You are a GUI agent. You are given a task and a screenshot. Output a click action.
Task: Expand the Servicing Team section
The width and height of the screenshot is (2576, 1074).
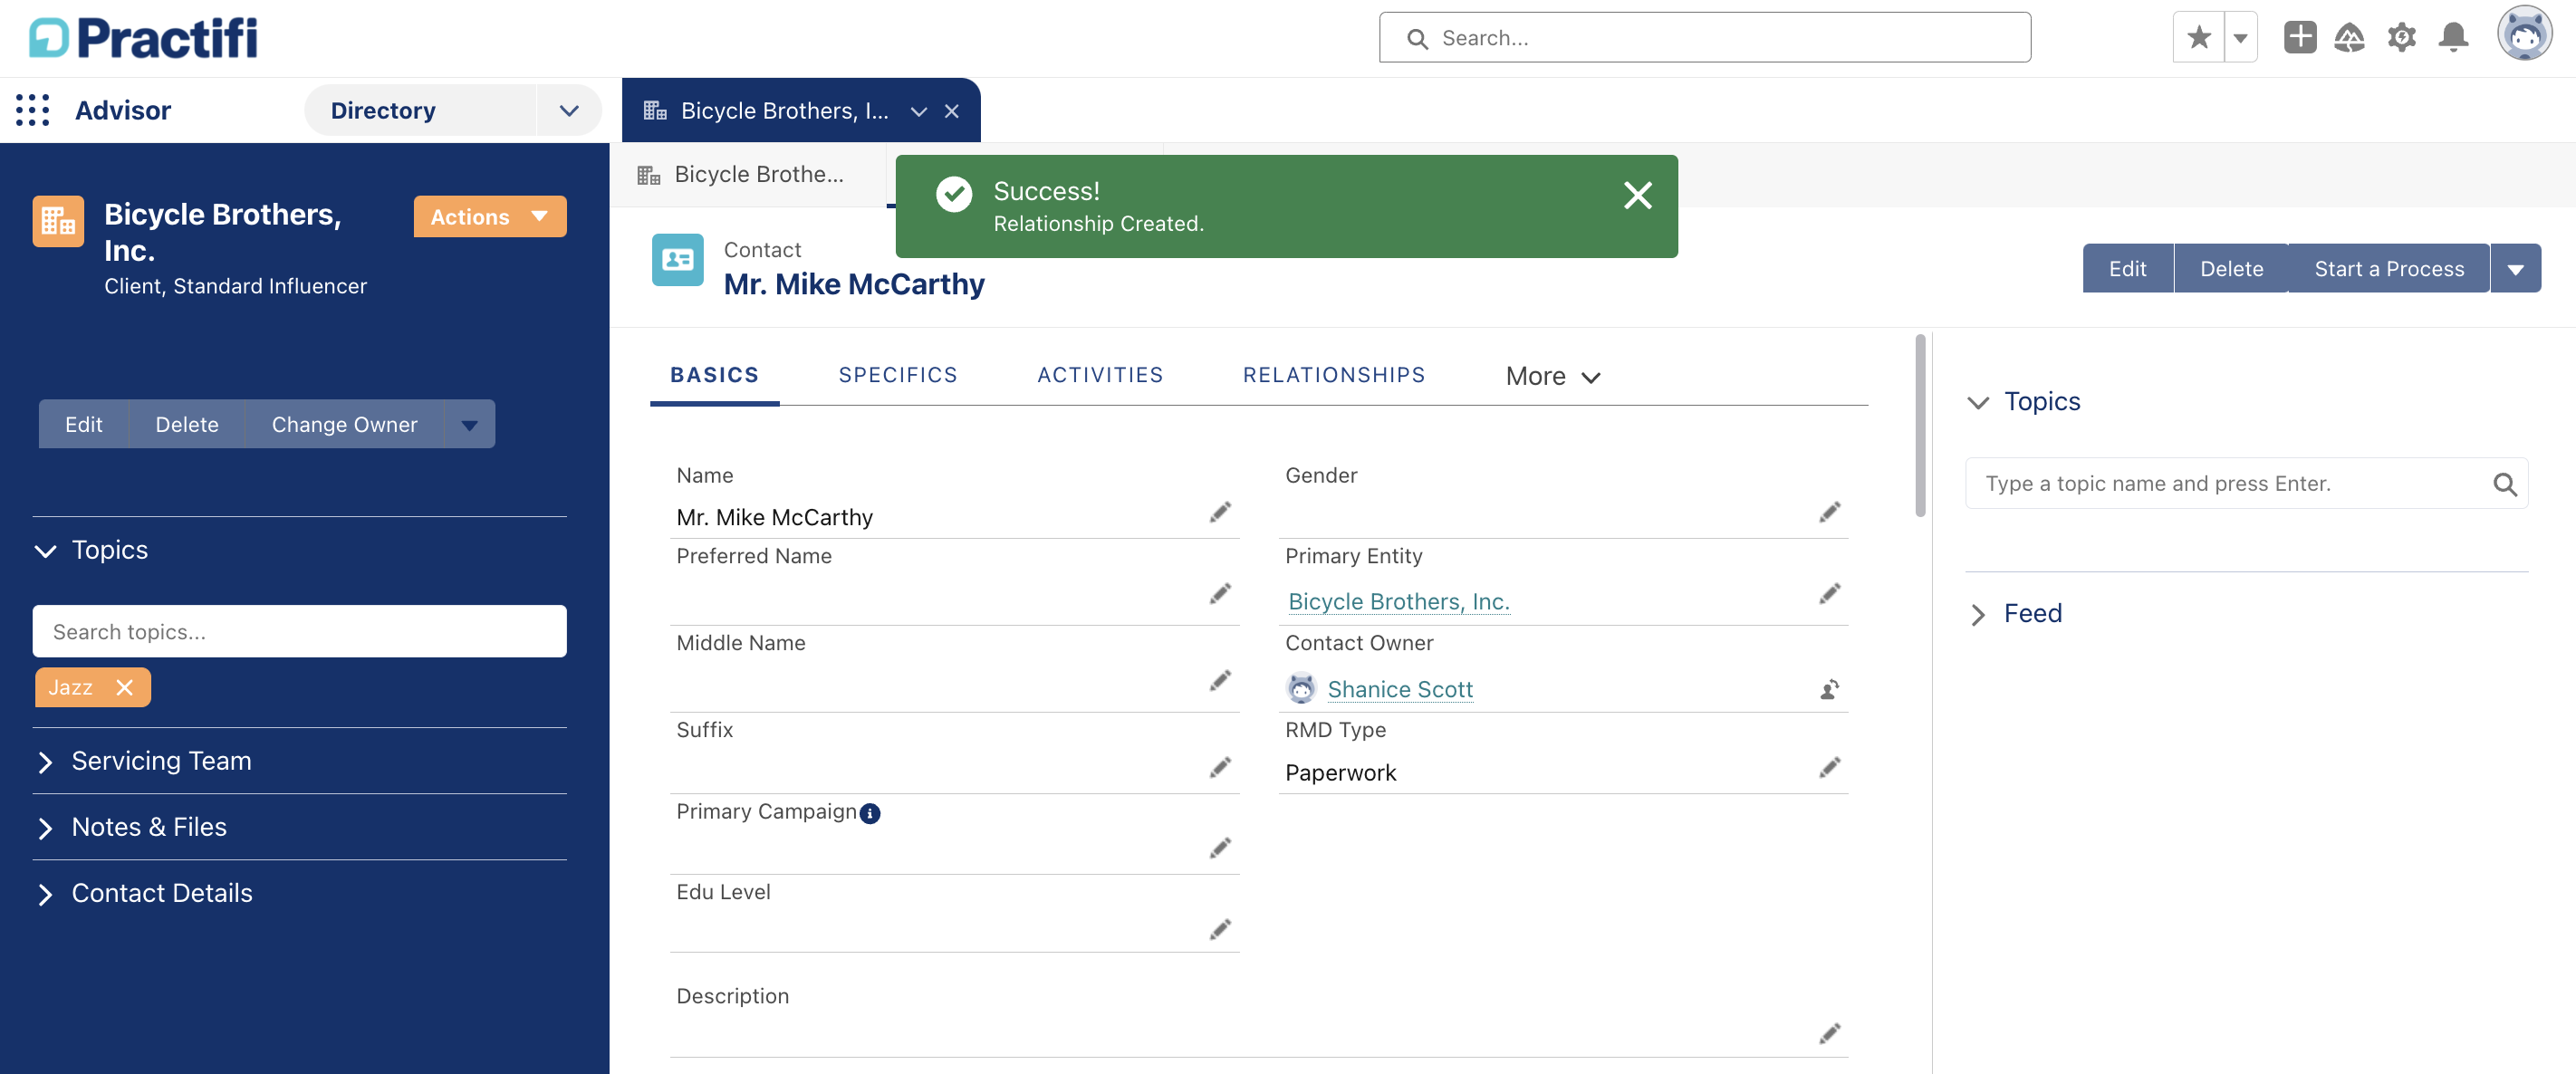click(45, 762)
